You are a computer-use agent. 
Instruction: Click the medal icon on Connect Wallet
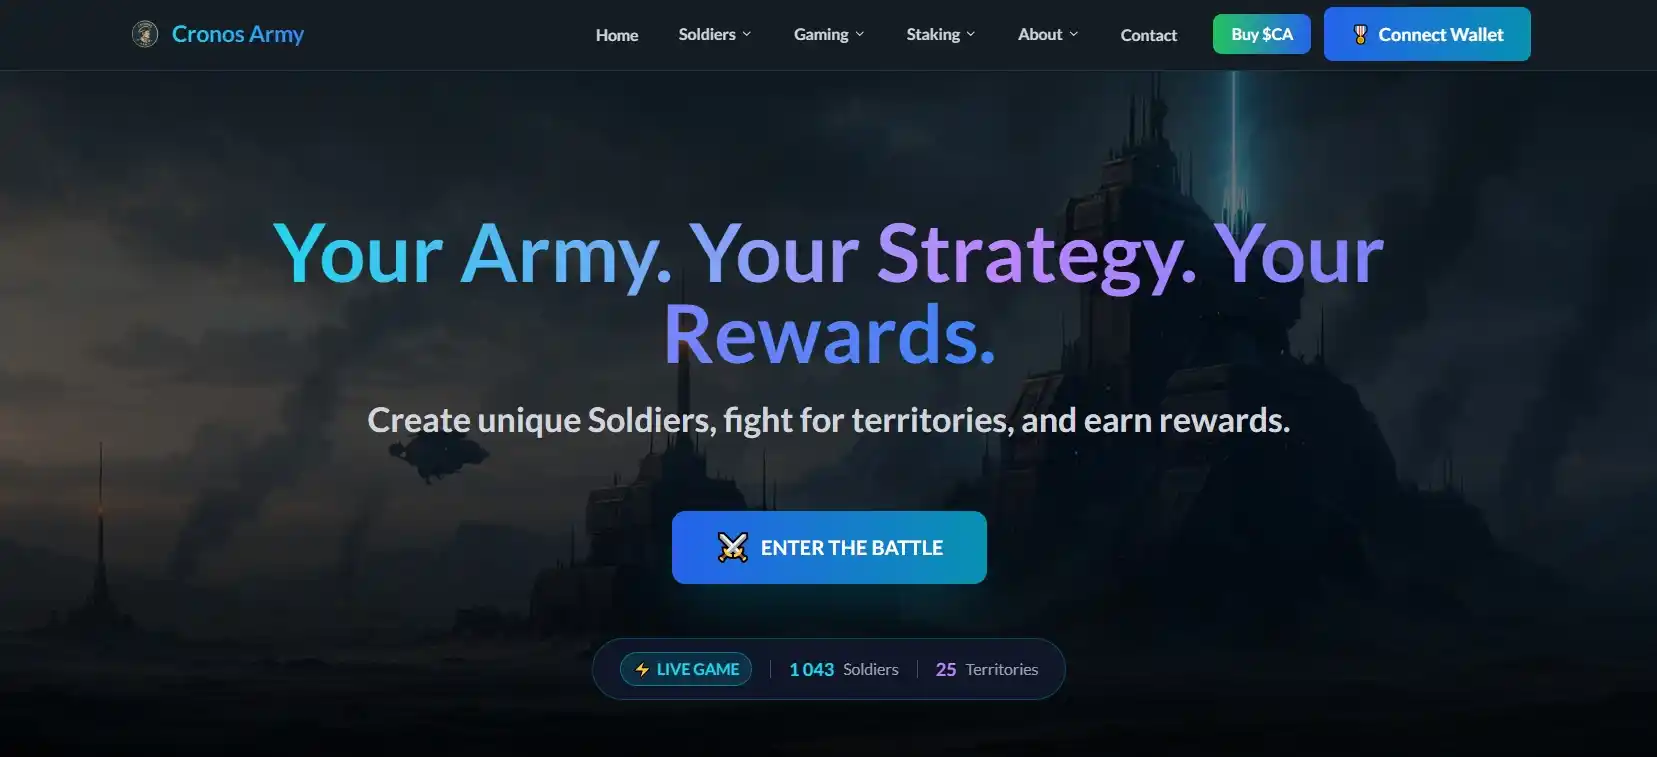point(1360,34)
